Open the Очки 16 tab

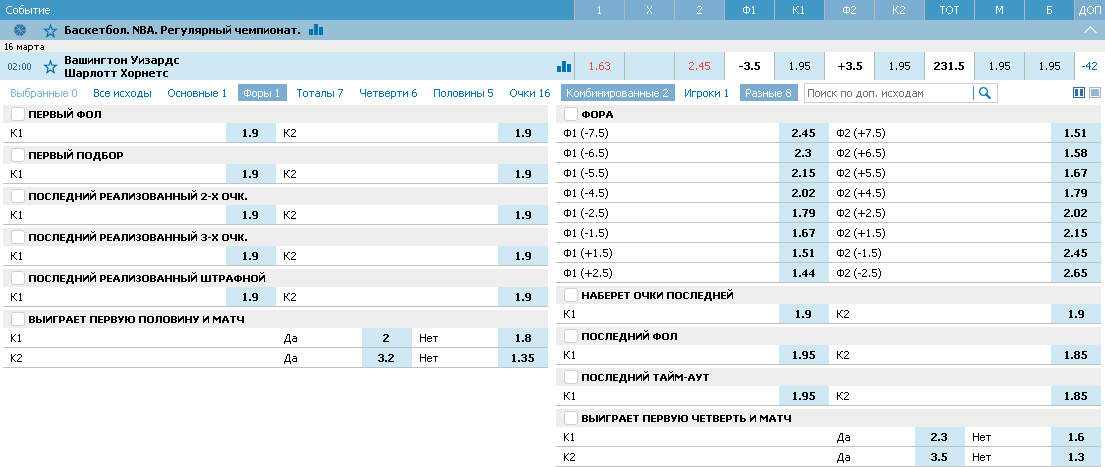click(530, 93)
